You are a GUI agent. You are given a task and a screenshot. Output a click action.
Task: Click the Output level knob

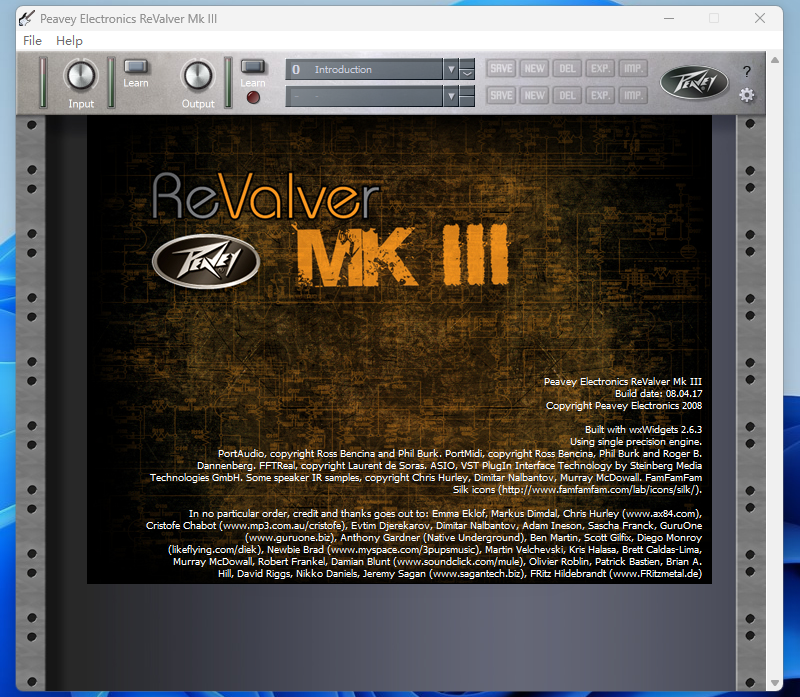pyautogui.click(x=198, y=76)
